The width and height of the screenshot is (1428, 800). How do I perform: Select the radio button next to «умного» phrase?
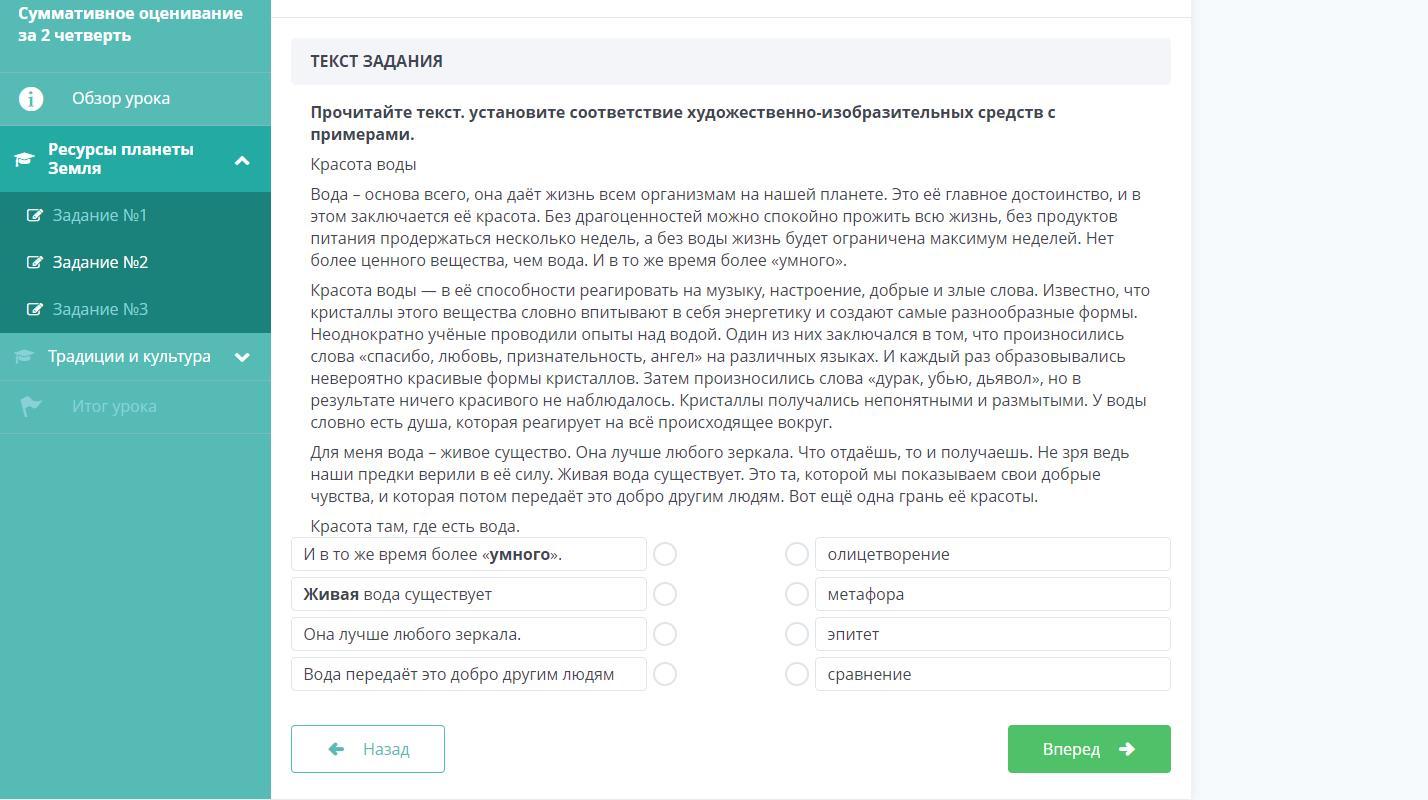click(665, 554)
